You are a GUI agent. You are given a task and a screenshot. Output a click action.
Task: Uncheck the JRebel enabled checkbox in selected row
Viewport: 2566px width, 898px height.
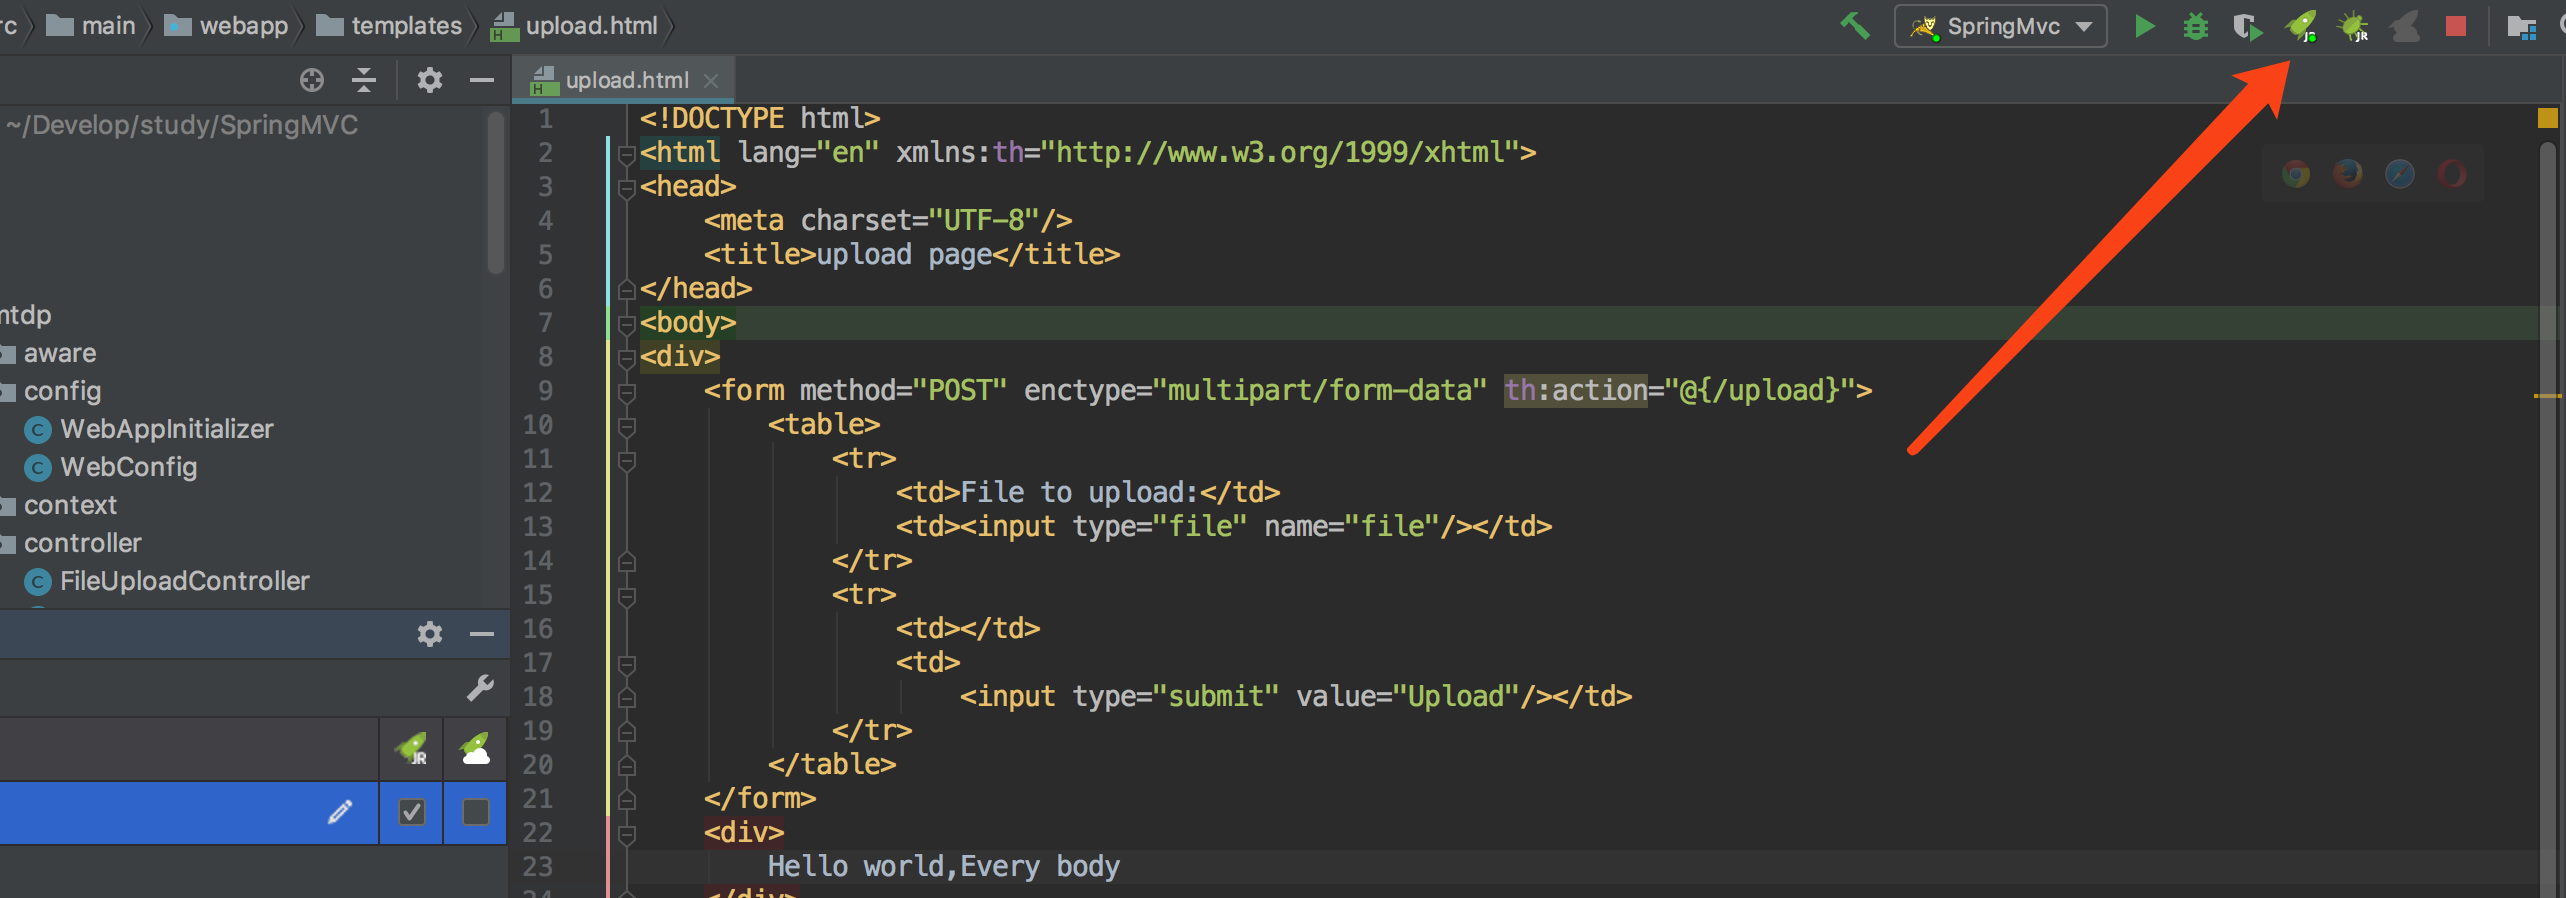click(x=411, y=812)
